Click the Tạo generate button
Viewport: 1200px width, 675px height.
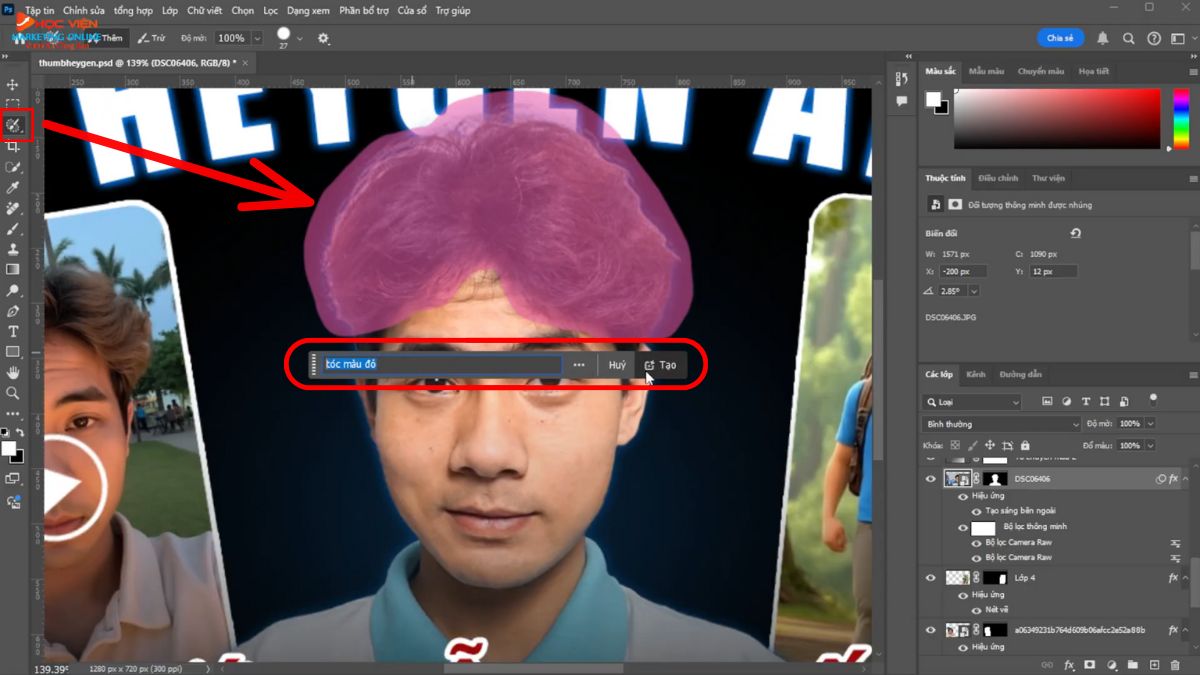[x=660, y=365]
